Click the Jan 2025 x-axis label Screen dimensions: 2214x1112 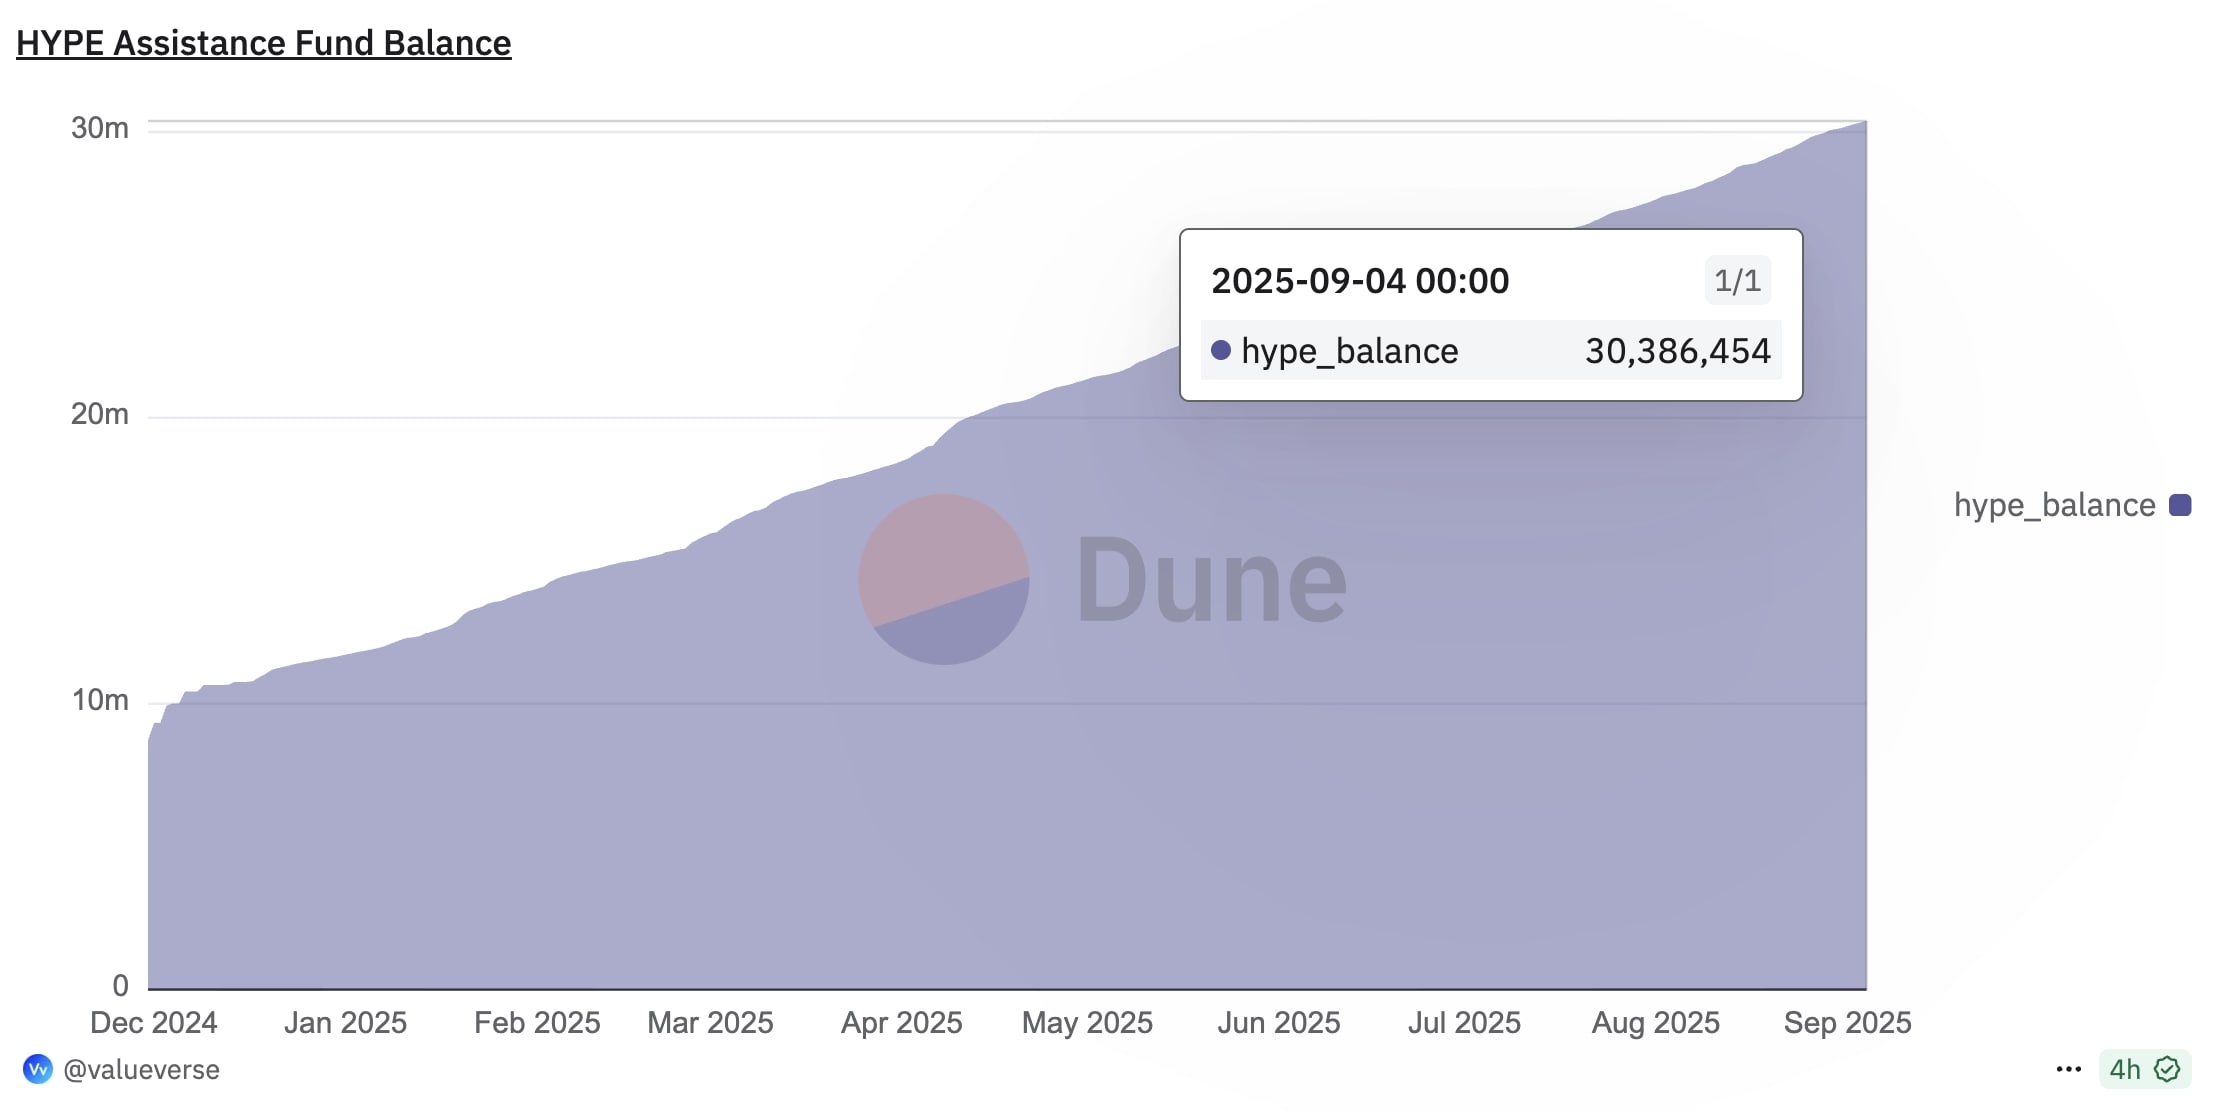(345, 1022)
